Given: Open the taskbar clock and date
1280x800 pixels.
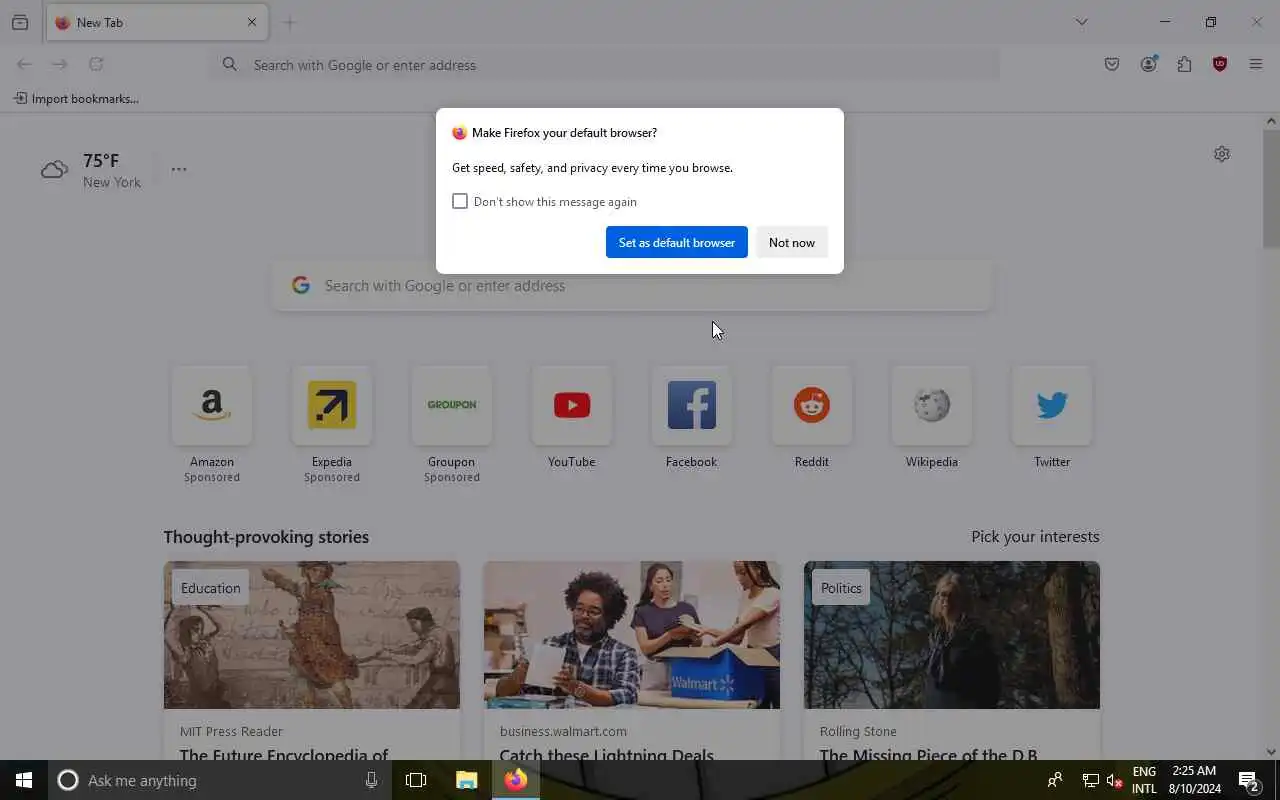Looking at the screenshot, I should [1194, 780].
